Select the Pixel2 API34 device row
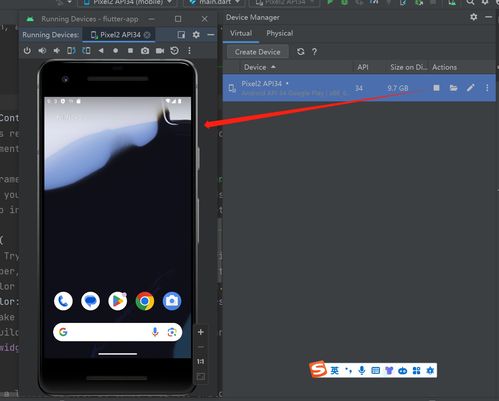The width and height of the screenshot is (499, 401). [x=359, y=88]
